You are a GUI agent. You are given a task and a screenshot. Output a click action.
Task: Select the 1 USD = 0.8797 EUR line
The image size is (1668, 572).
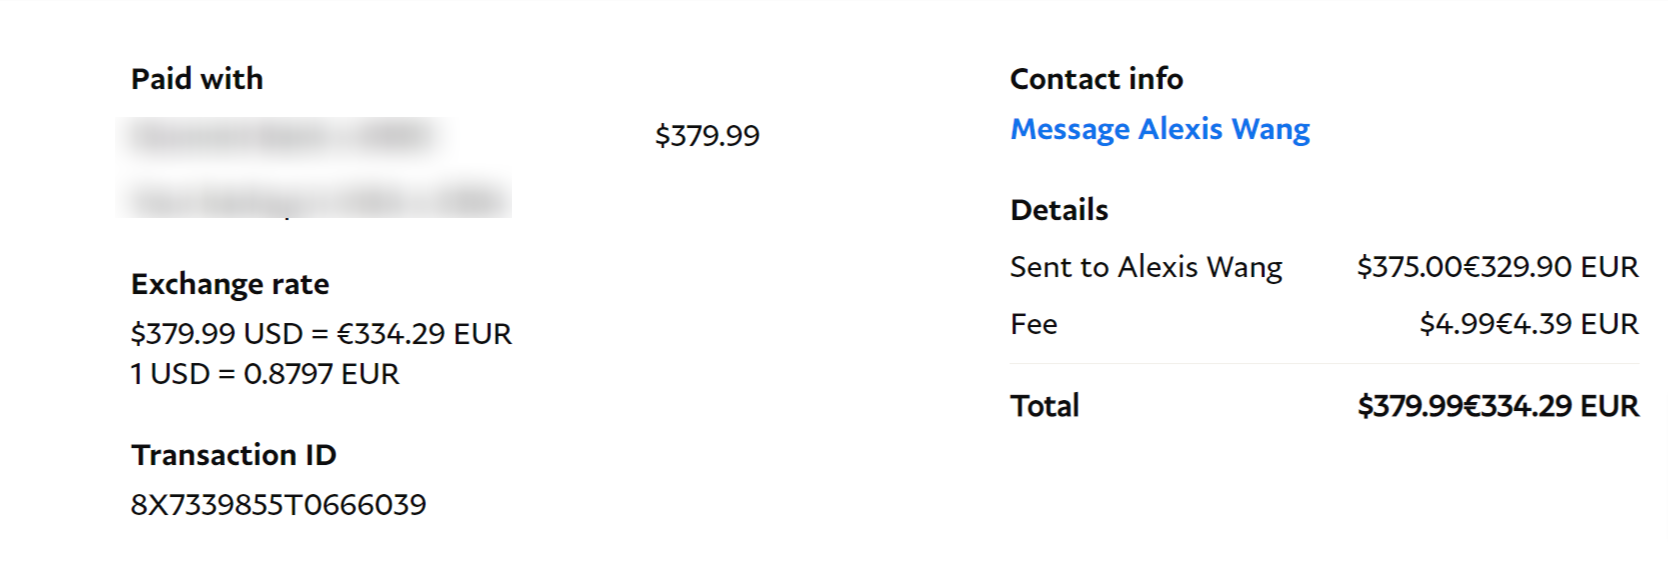(264, 374)
